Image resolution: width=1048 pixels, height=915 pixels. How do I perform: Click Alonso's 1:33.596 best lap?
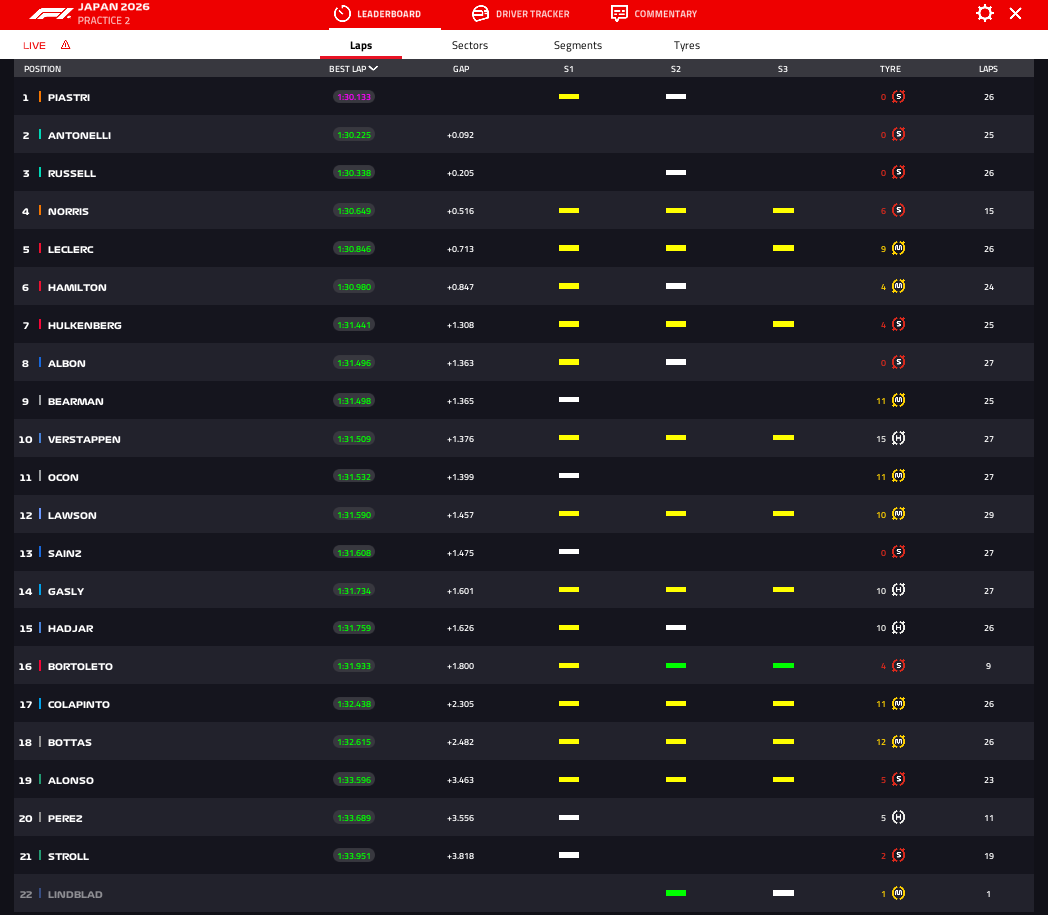coord(354,780)
